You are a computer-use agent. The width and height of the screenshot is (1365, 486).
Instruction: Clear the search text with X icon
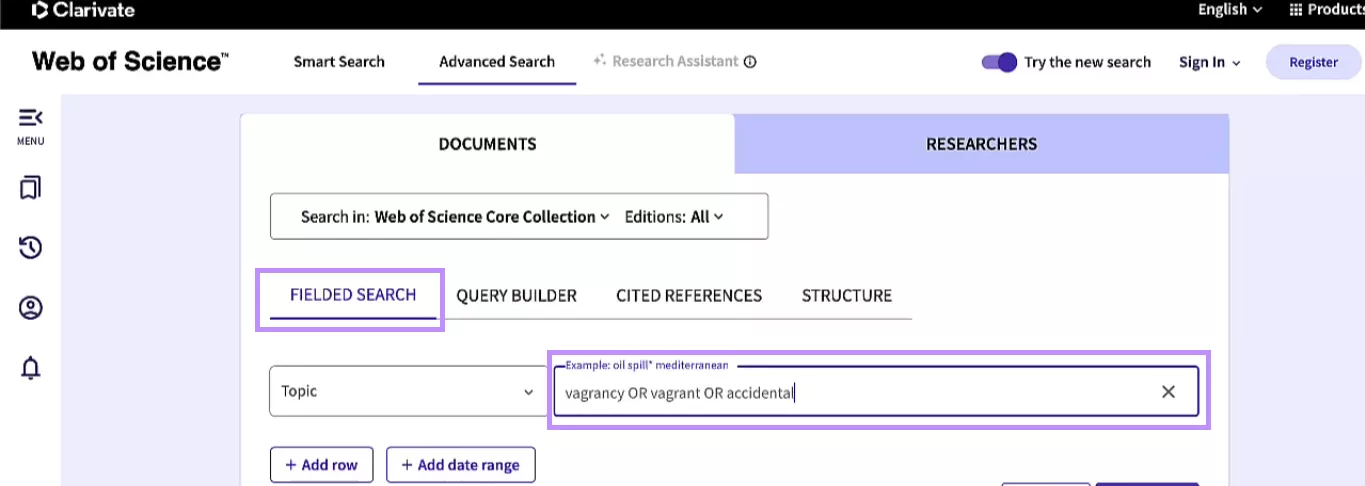tap(1168, 392)
